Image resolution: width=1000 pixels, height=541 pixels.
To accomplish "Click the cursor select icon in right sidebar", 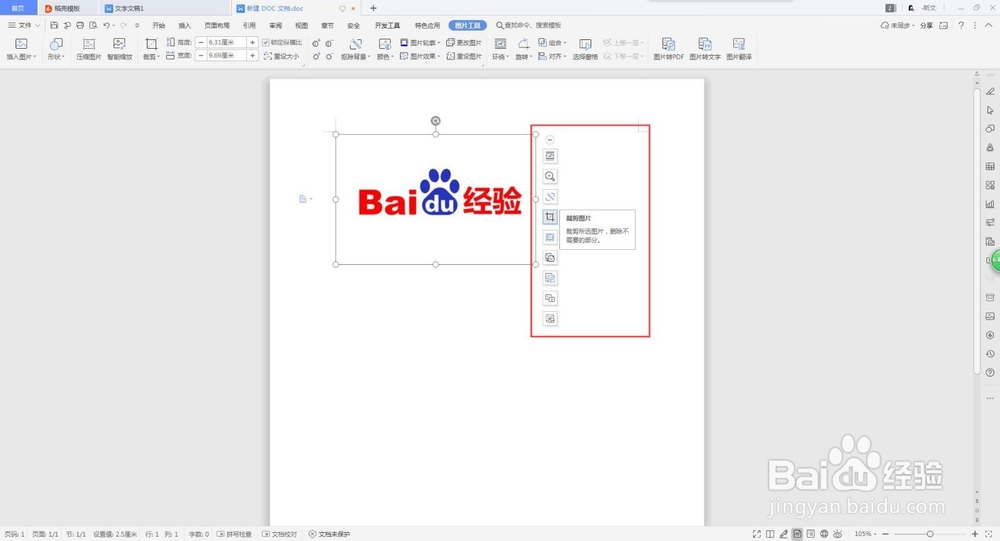I will [x=990, y=110].
